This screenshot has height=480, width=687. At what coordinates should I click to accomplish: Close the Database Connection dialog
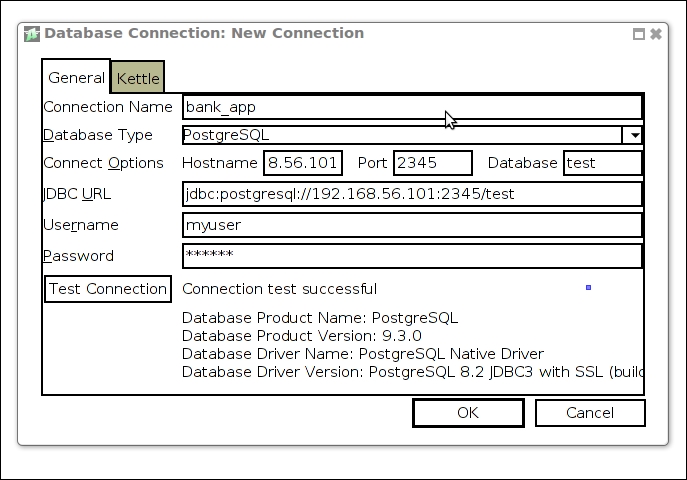click(656, 34)
